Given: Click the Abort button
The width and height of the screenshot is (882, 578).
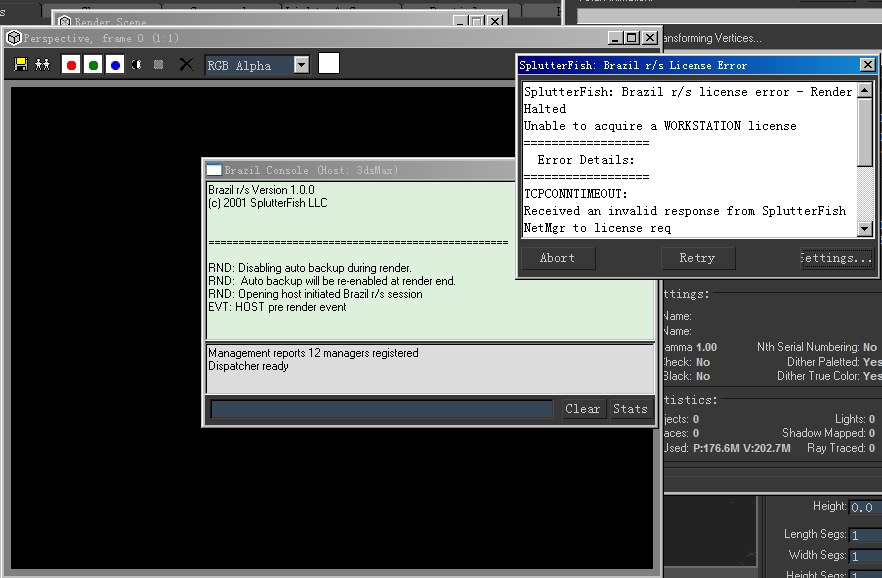Looking at the screenshot, I should (x=557, y=258).
